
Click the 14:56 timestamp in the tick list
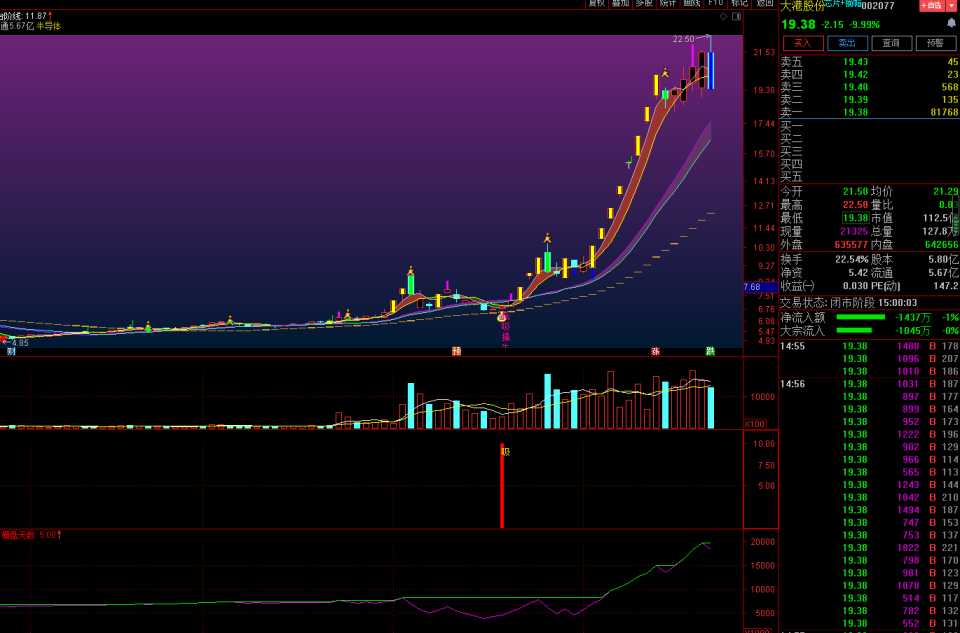(793, 384)
